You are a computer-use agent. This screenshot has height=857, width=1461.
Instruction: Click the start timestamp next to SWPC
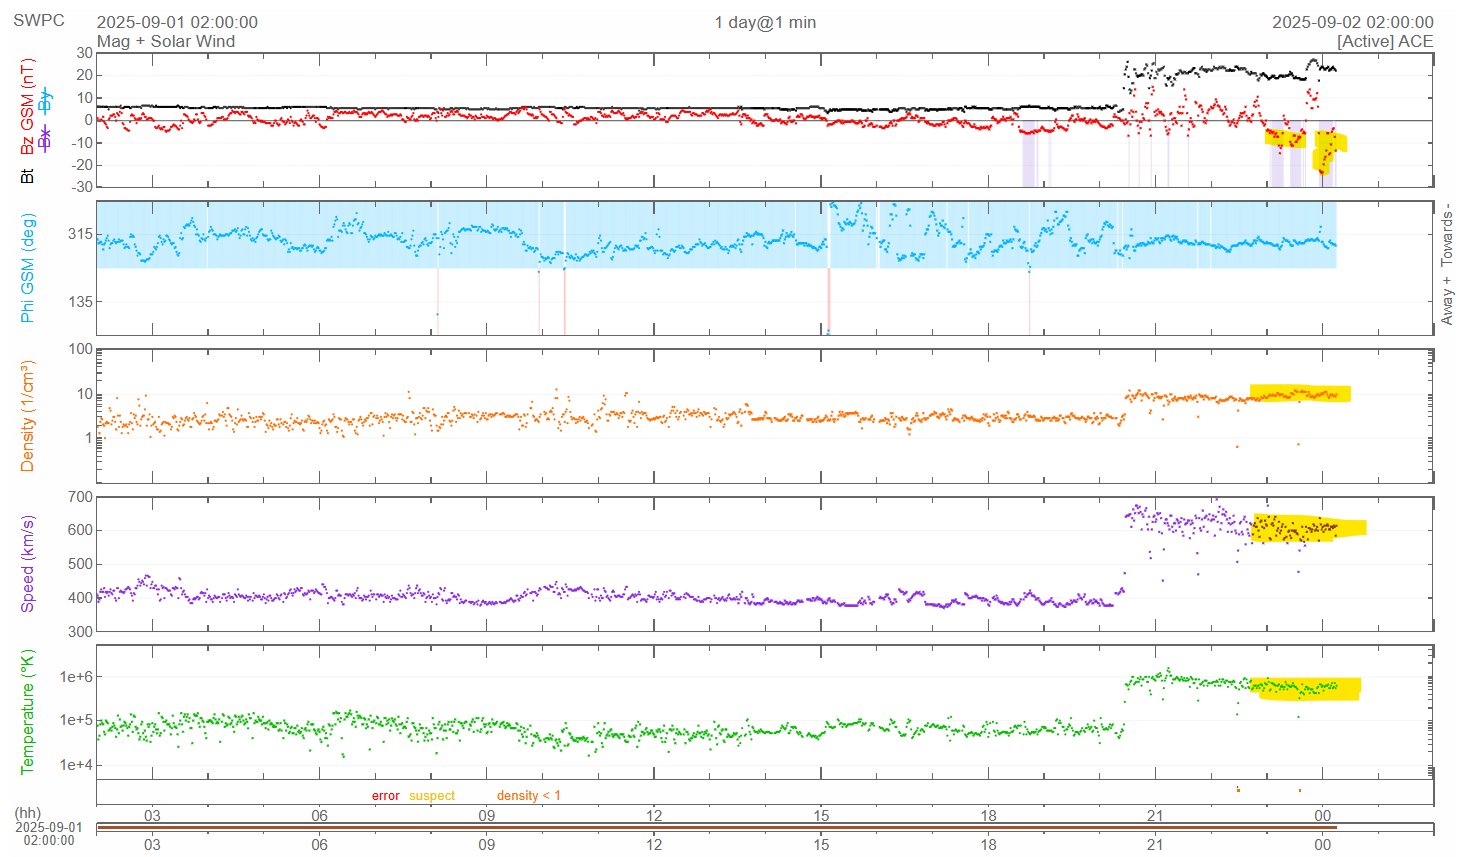pyautogui.click(x=177, y=22)
